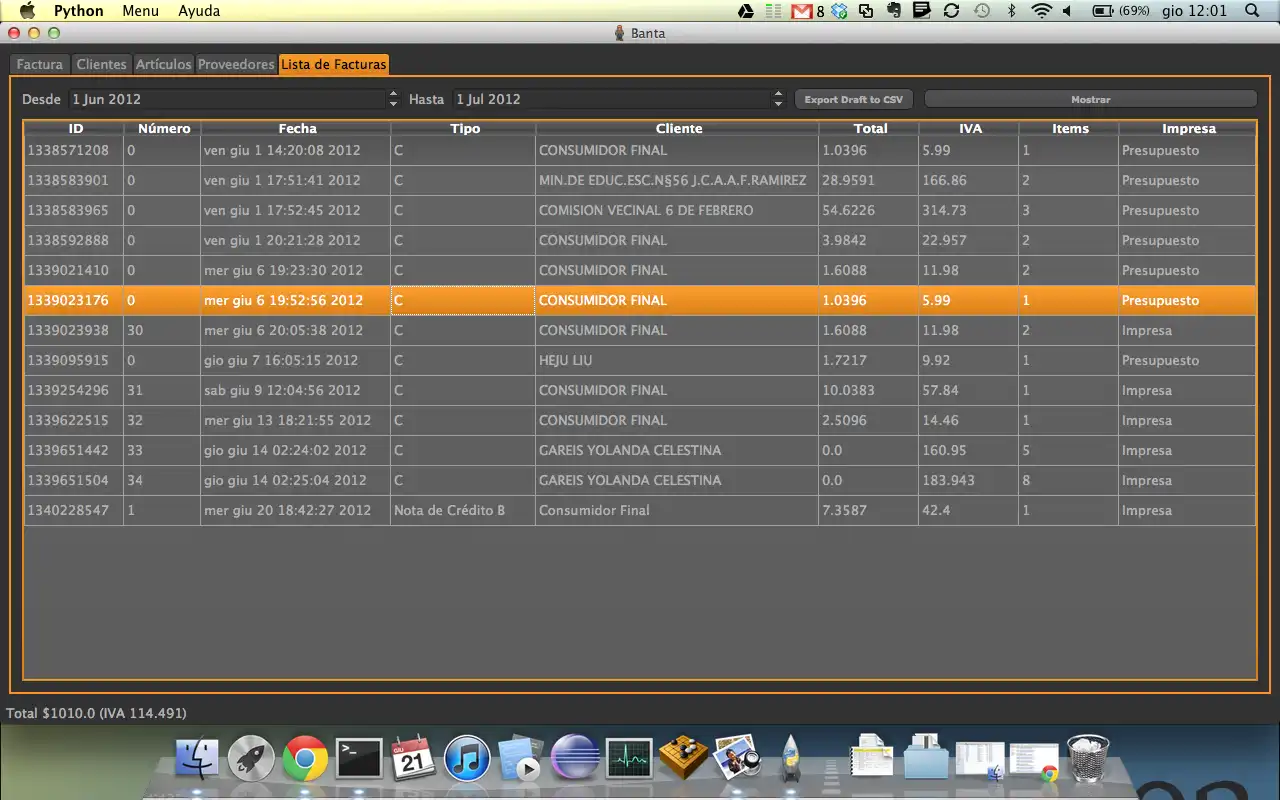This screenshot has width=1280, height=800.
Task: Launch Launchpad rocket icon in Dock
Action: pos(251,759)
